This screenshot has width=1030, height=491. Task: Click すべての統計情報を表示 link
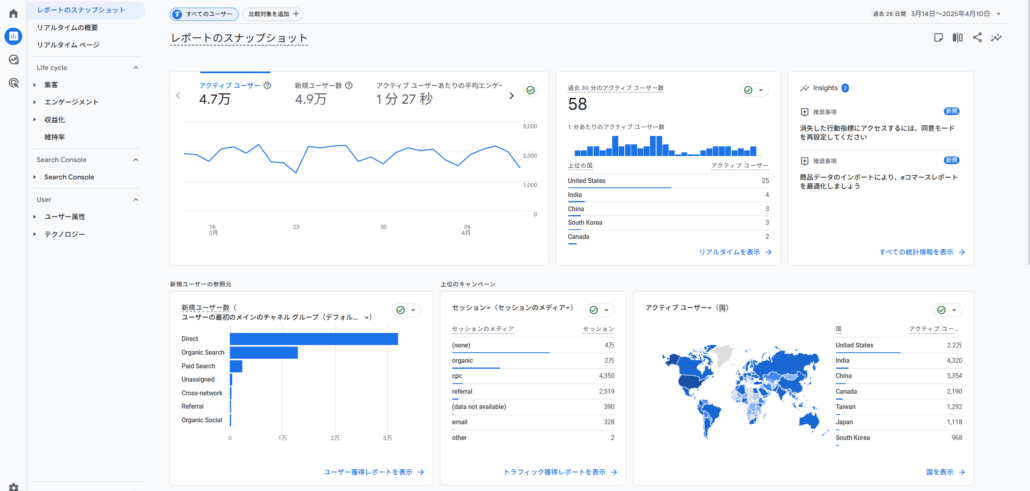922,252
